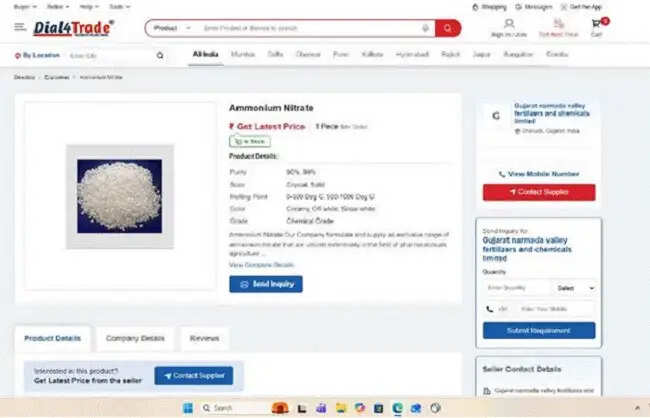Click the View Complete Details link
Viewport: 650px width, 418px height.
262,265
